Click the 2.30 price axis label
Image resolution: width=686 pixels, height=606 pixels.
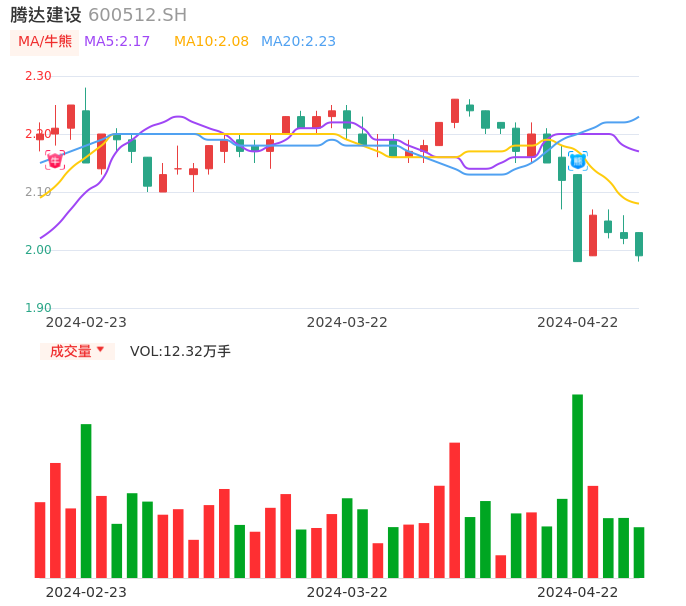click(x=38, y=76)
